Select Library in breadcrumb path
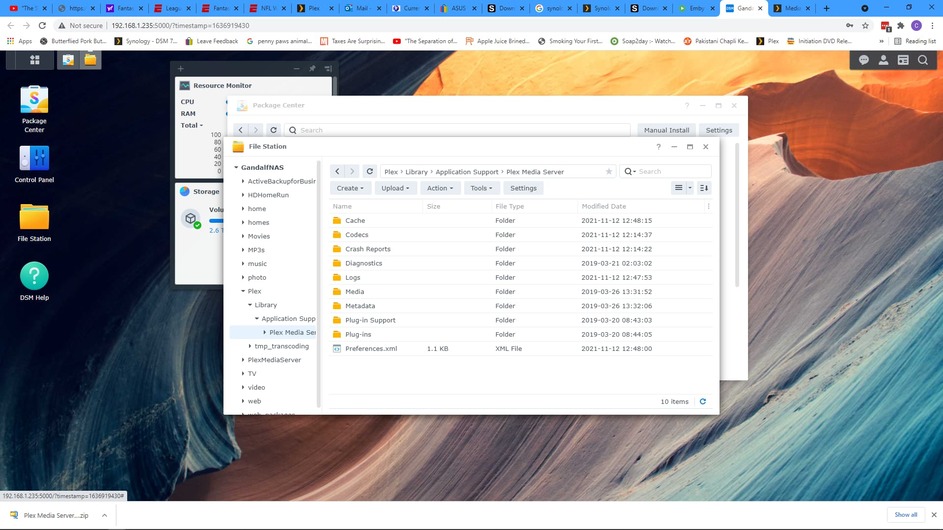Image resolution: width=943 pixels, height=530 pixels. 416,172
